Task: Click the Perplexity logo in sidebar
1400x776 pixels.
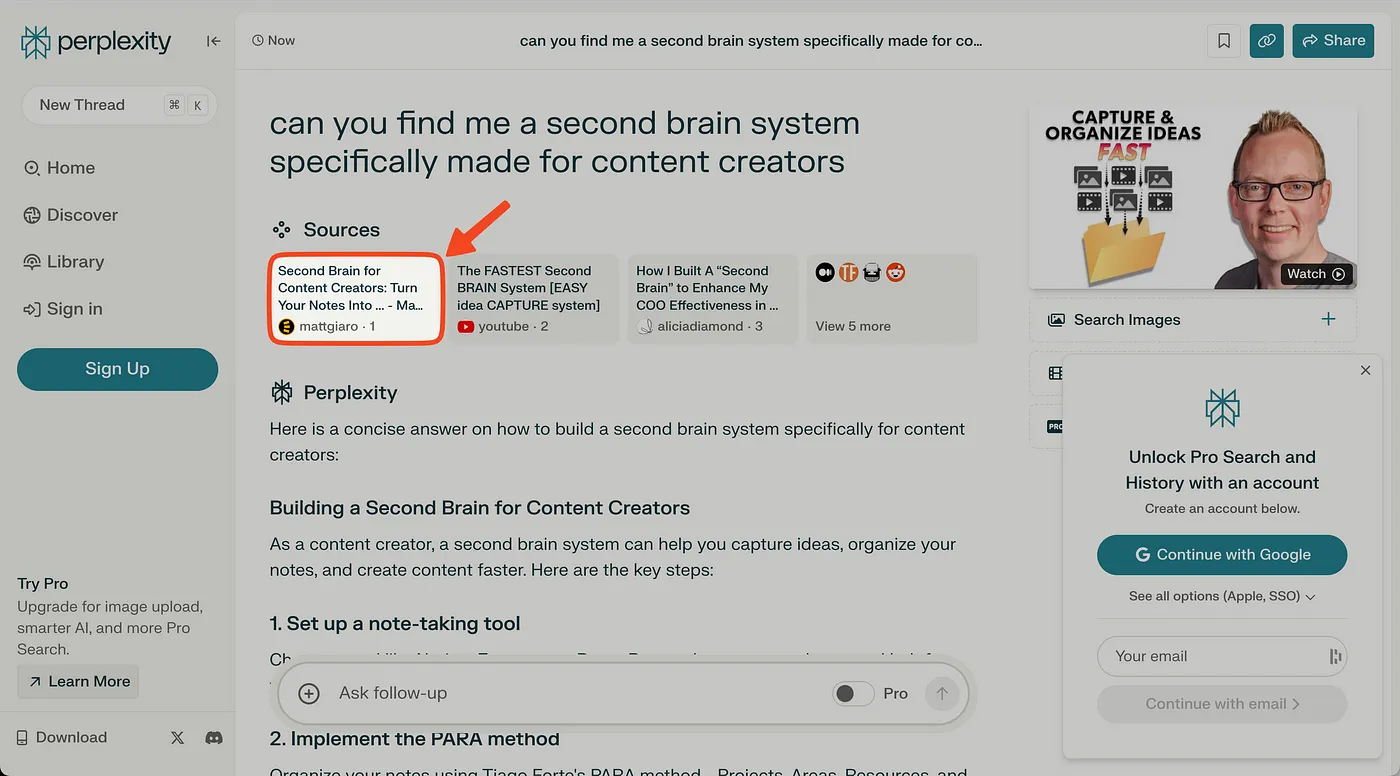Action: (x=96, y=42)
